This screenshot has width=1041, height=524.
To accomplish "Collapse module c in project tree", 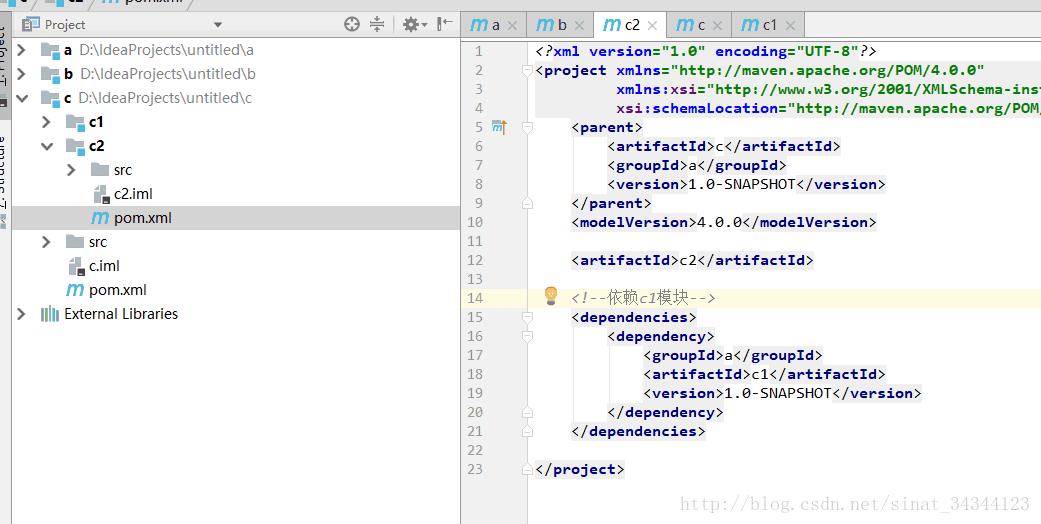I will (x=22, y=98).
